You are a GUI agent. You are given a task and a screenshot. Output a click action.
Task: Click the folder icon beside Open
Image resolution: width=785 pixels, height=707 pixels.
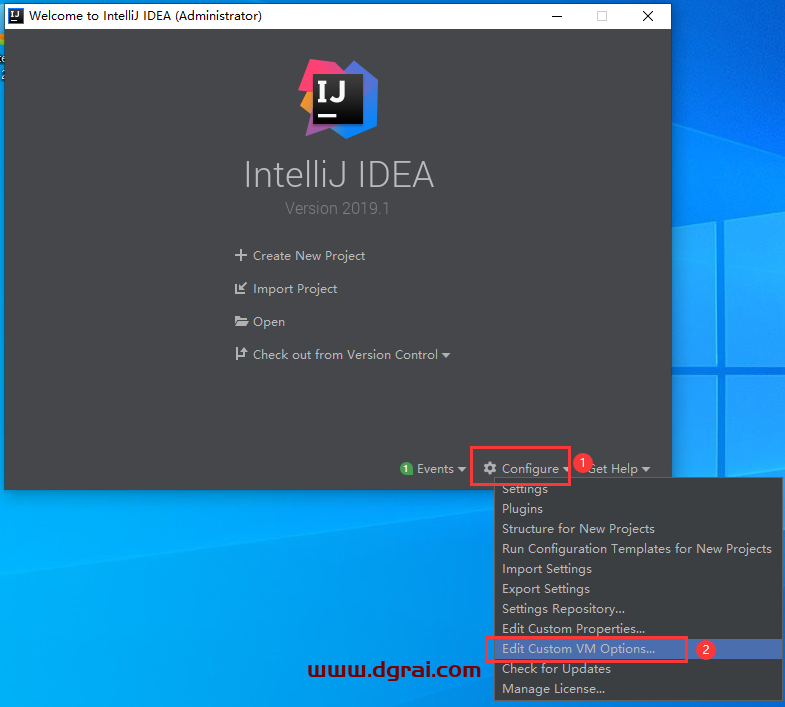[241, 321]
